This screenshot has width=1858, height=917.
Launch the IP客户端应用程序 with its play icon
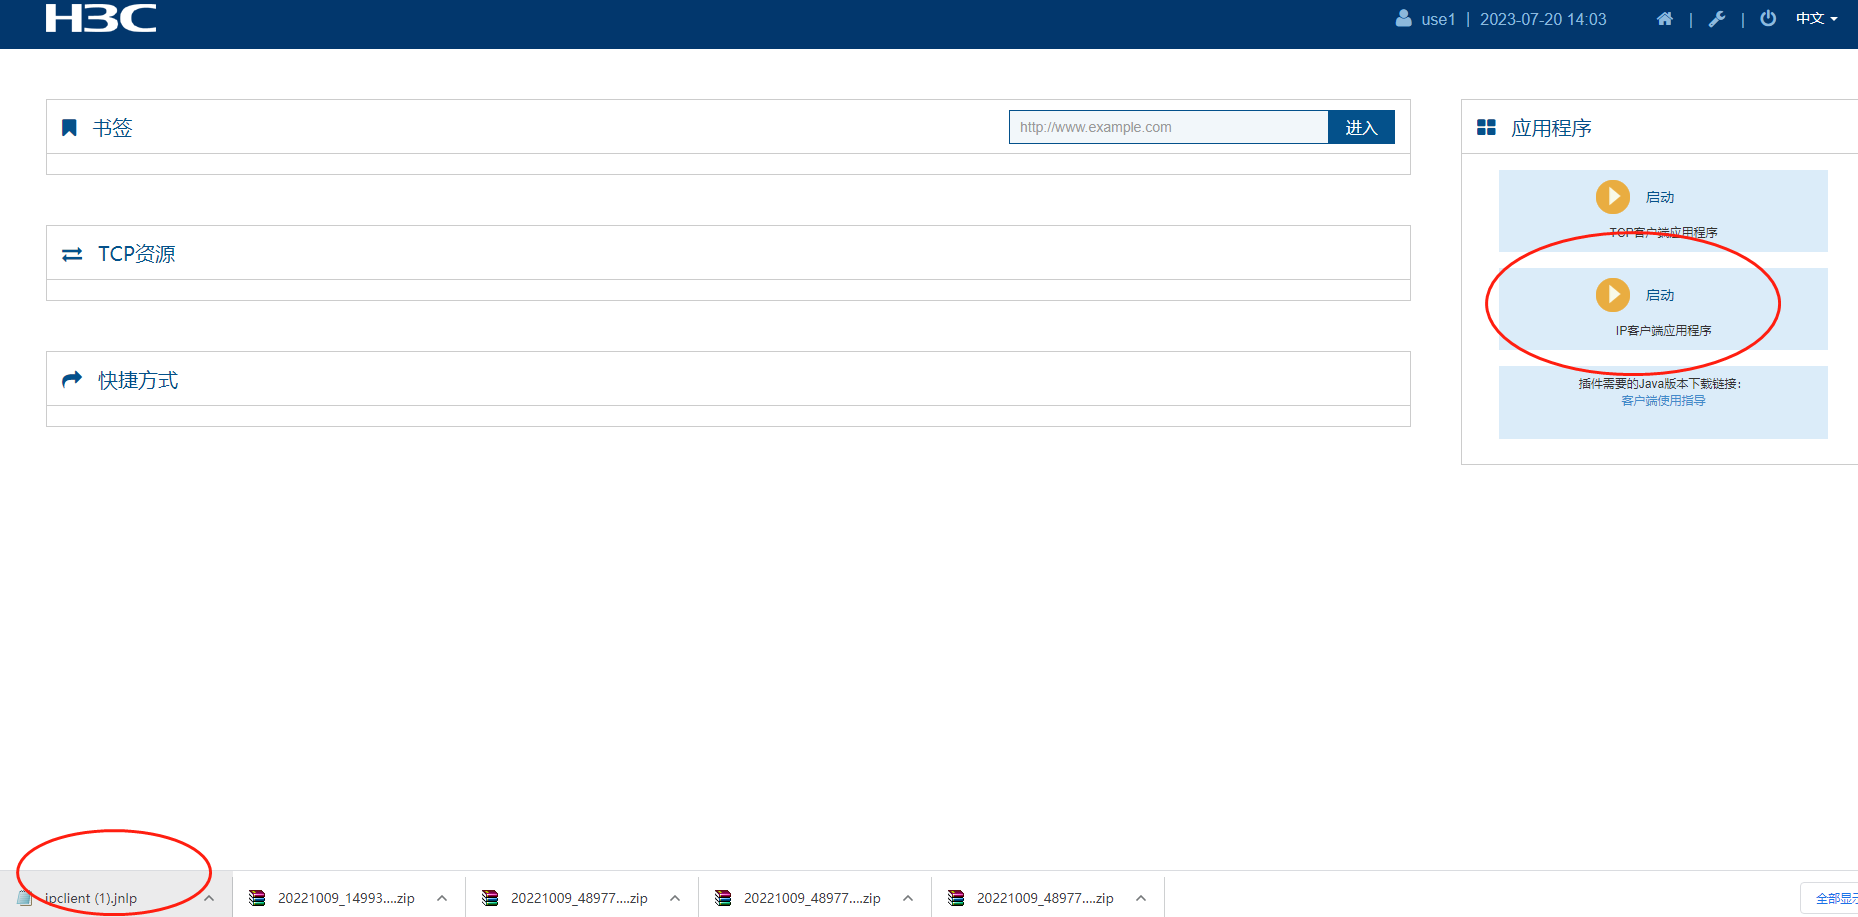pyautogui.click(x=1613, y=295)
